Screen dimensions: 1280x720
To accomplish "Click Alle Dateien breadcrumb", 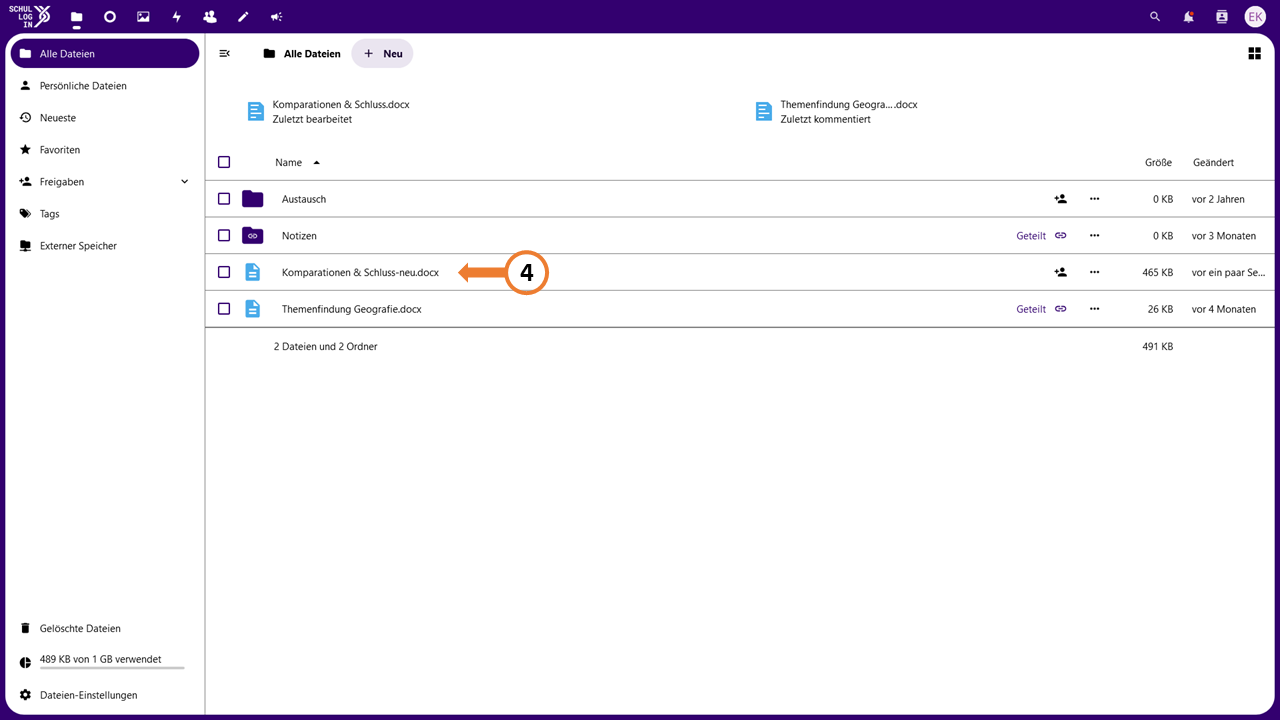I will (x=302, y=54).
